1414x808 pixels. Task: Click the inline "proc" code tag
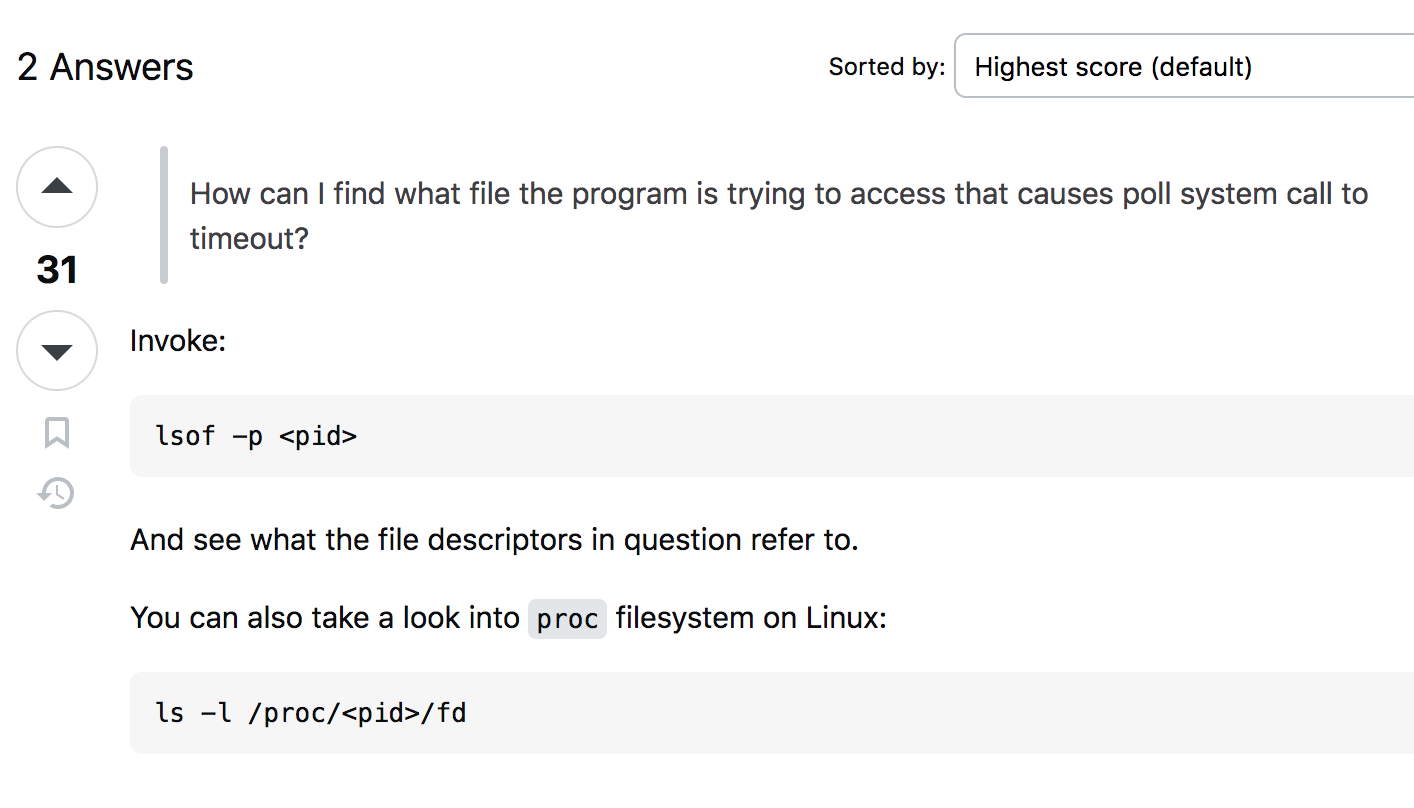(567, 619)
